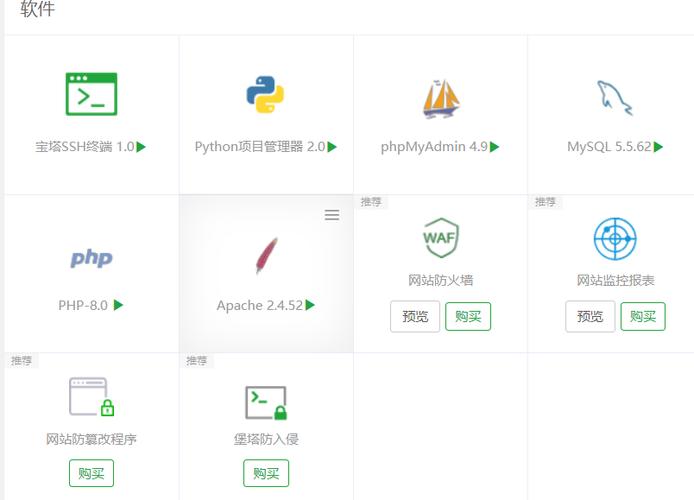This screenshot has height=500, width=694.
Task: Click the WAF shield icon
Action: pos(440,238)
